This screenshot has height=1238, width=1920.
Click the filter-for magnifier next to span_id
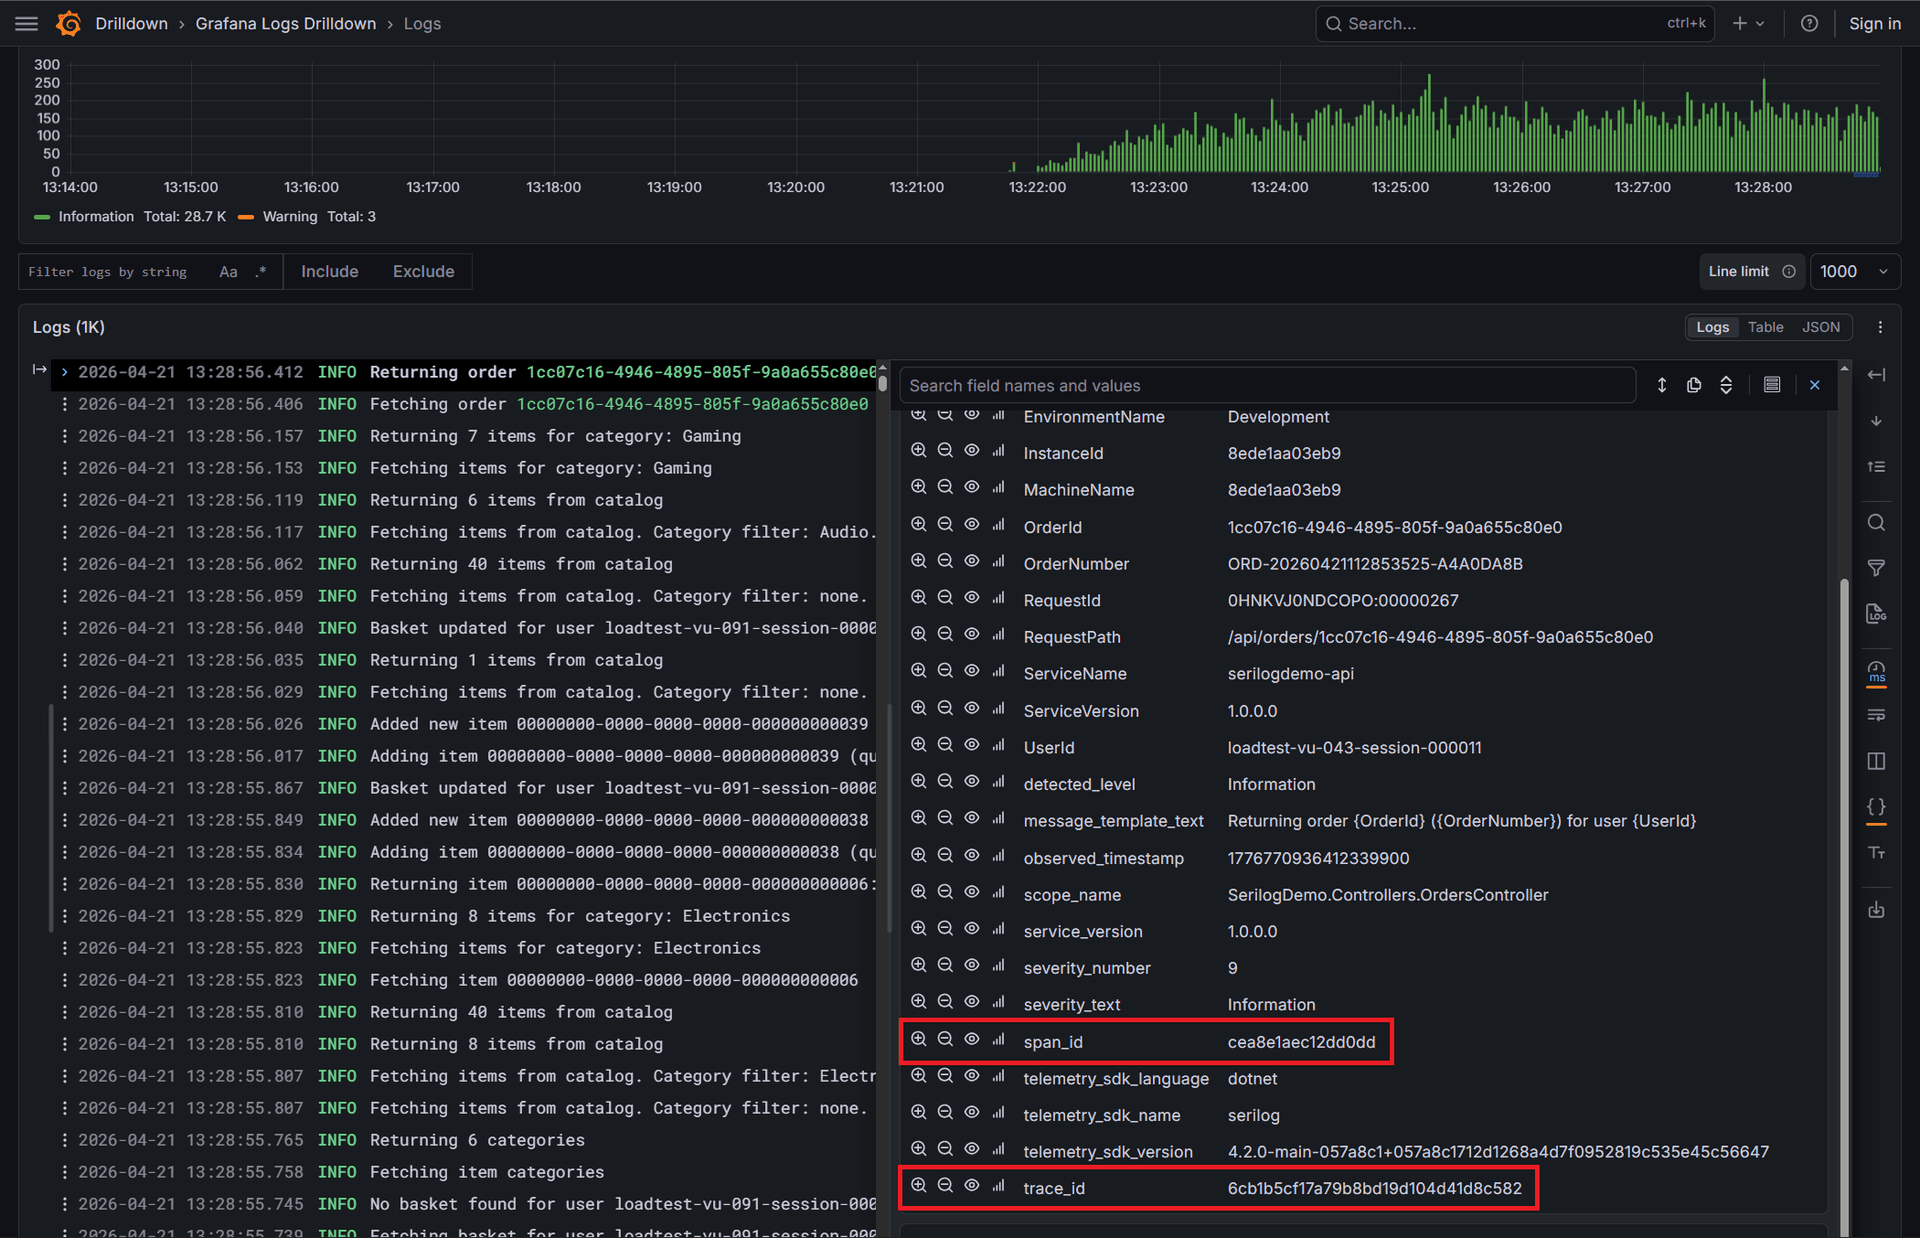click(919, 1038)
